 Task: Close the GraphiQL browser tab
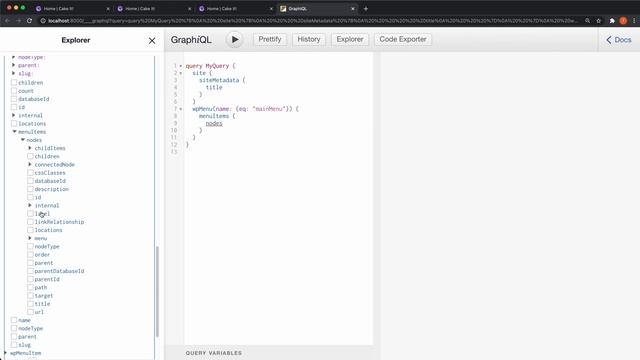coord(353,9)
